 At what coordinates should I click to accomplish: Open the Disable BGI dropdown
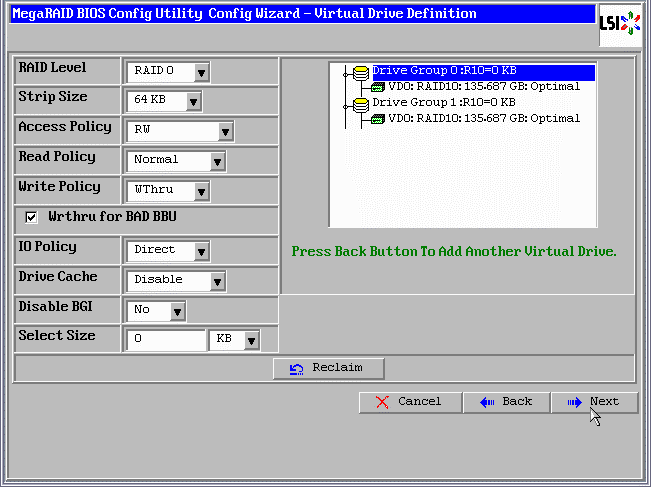pyautogui.click(x=177, y=311)
